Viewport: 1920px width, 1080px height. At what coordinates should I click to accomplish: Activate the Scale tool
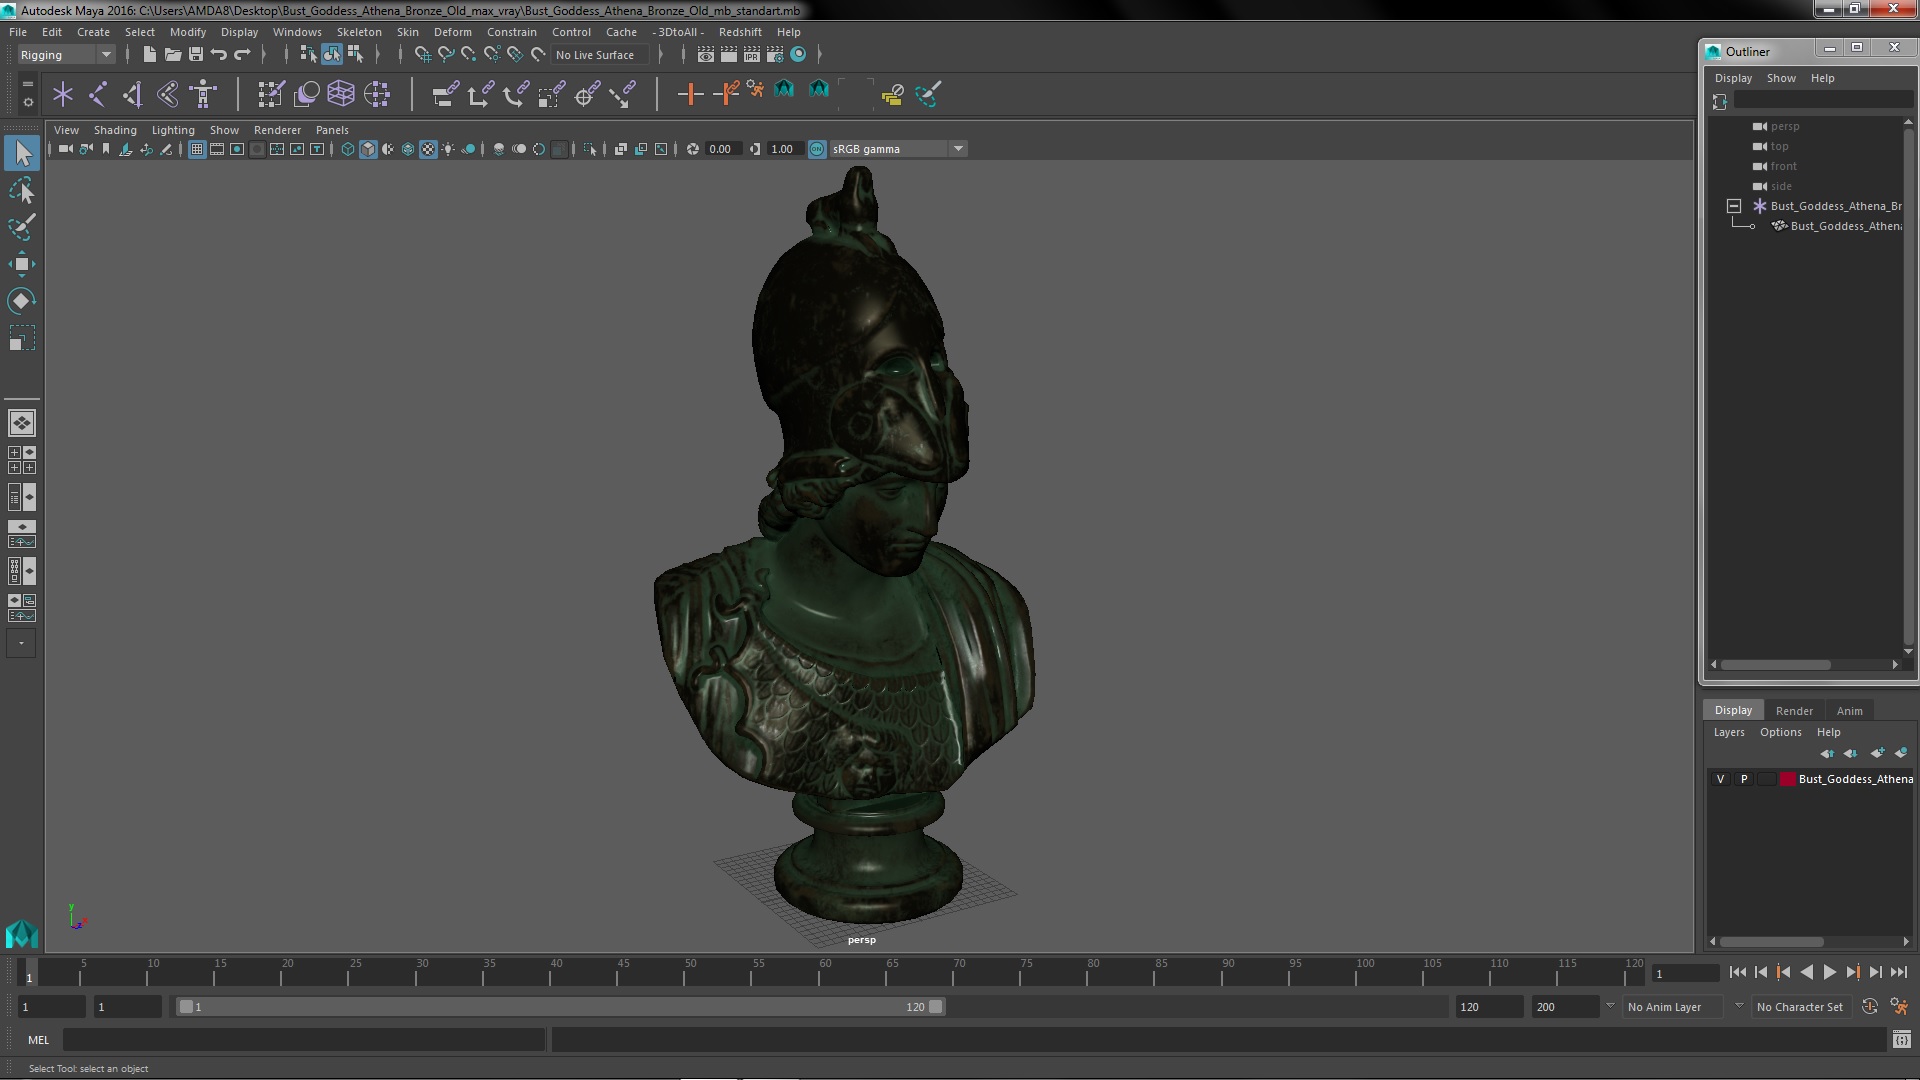[22, 338]
